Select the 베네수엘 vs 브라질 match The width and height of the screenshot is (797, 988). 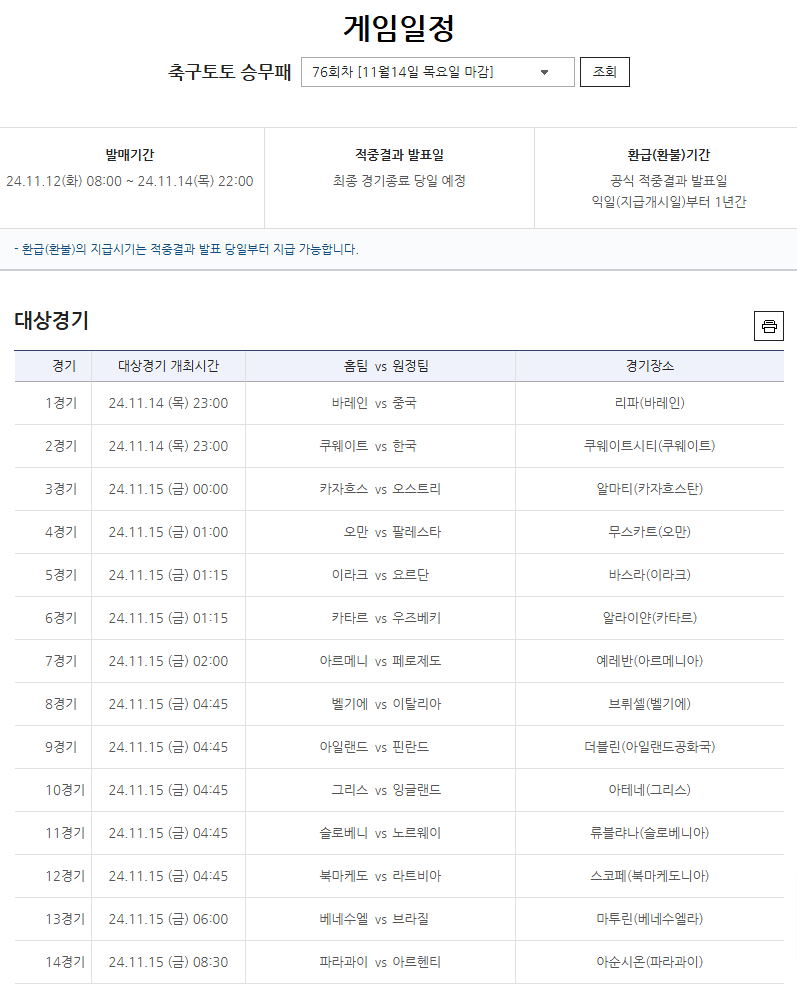380,919
